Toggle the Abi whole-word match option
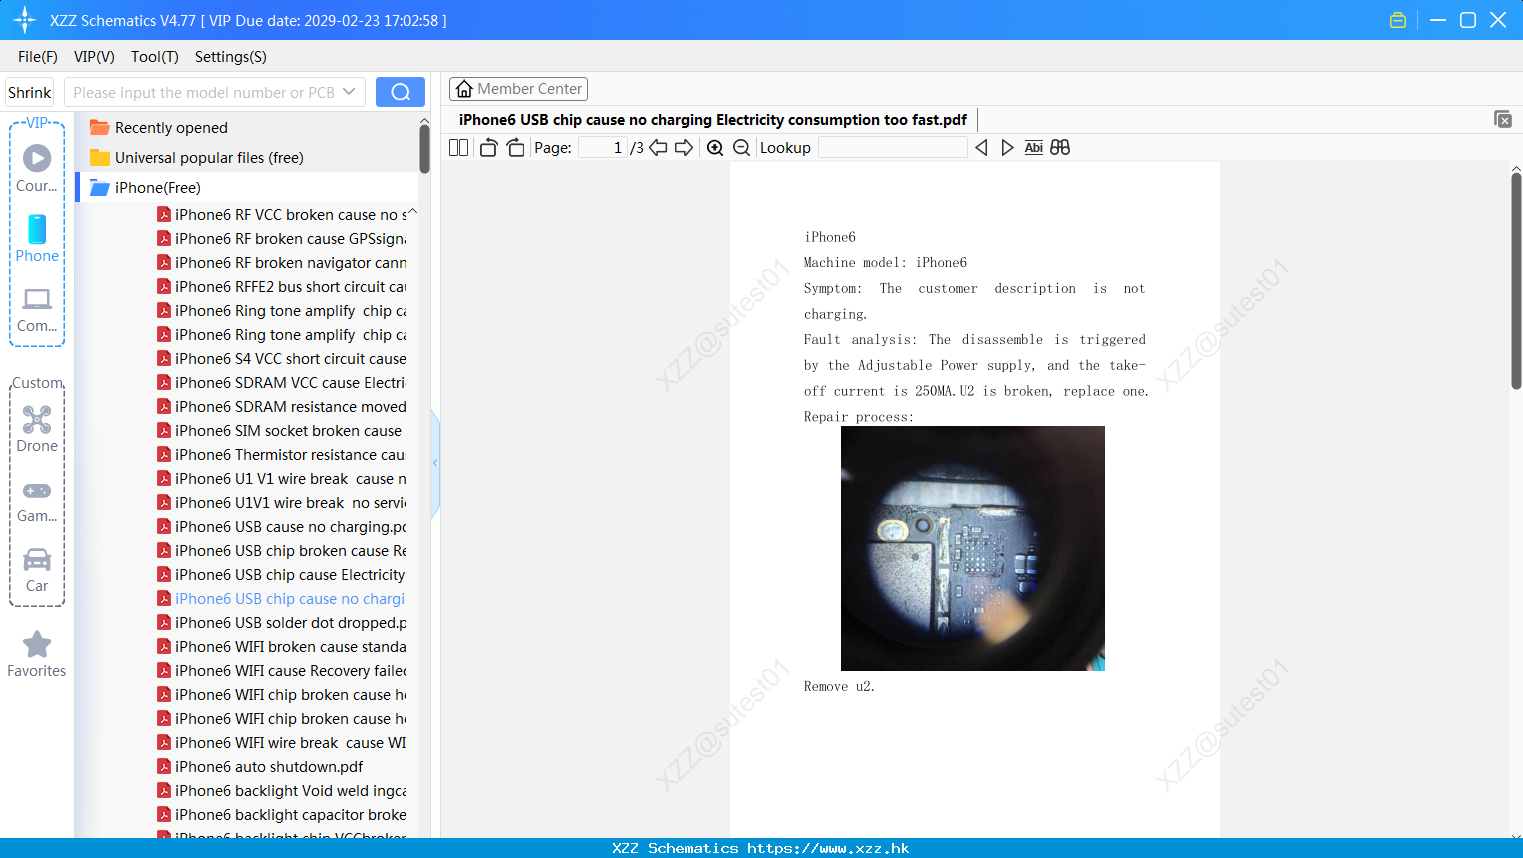Screen dimensions: 1523x858 (x=1034, y=147)
